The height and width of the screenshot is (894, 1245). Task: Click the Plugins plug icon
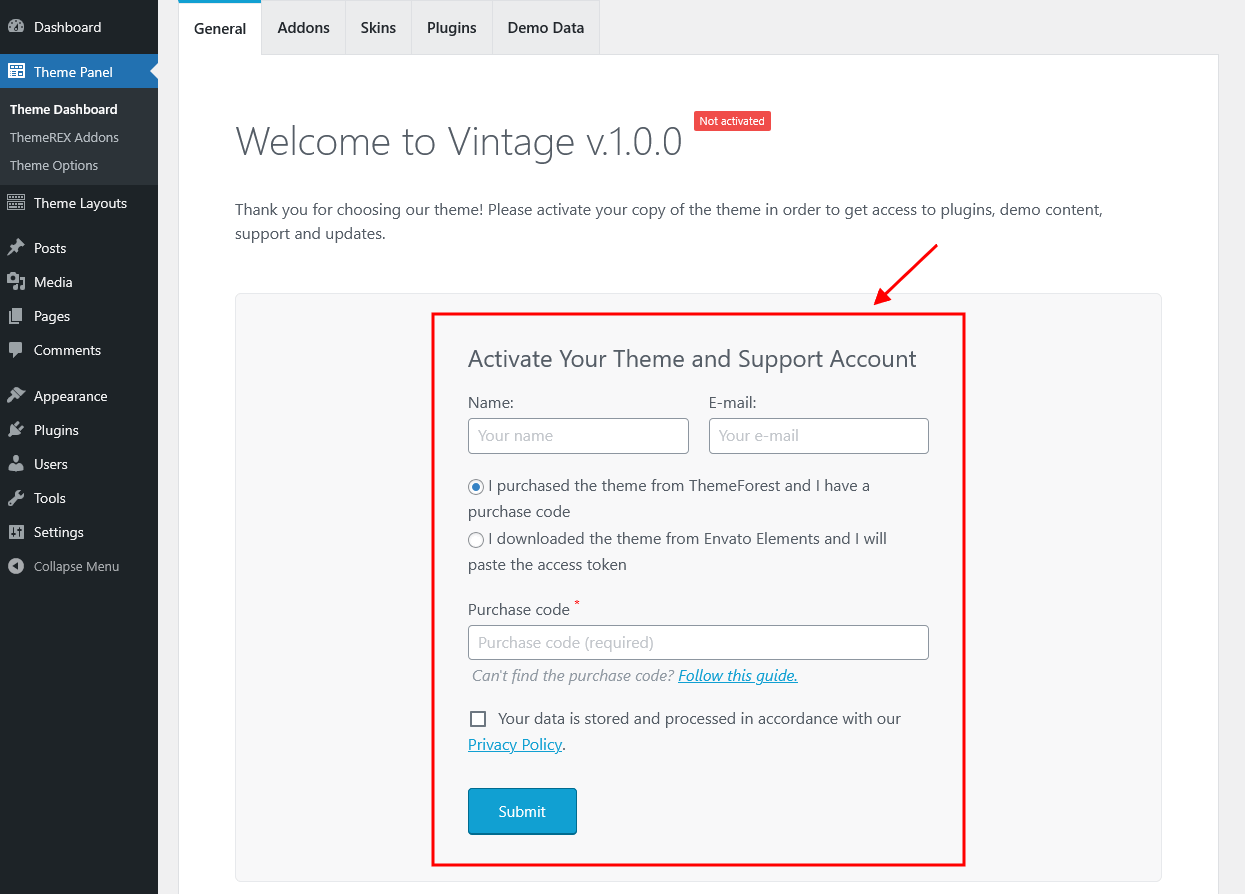coord(16,430)
